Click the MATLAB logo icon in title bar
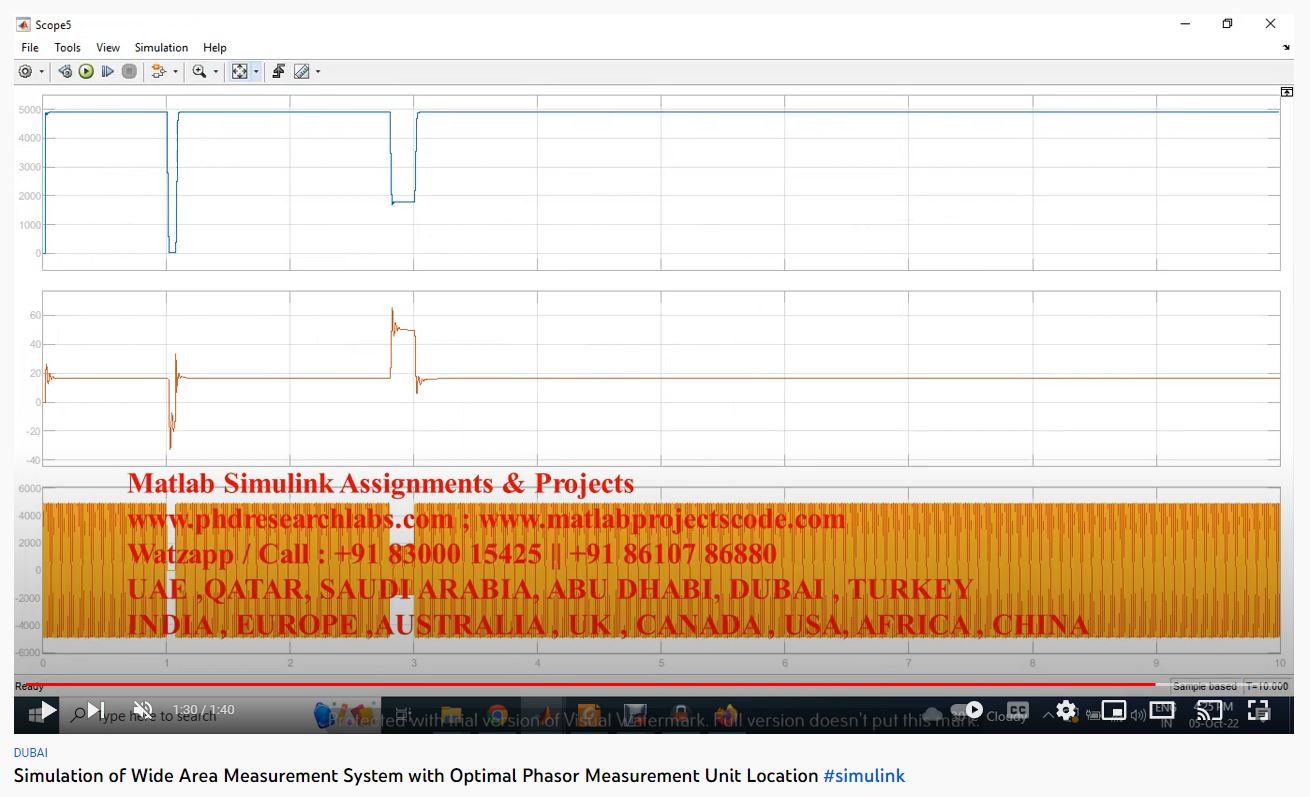 click(23, 24)
